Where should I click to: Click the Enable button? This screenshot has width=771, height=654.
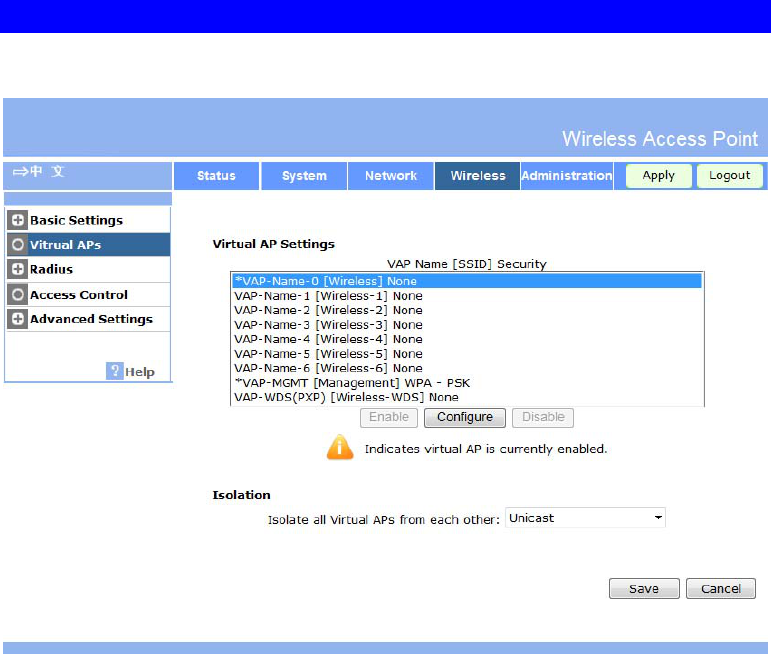(x=389, y=417)
